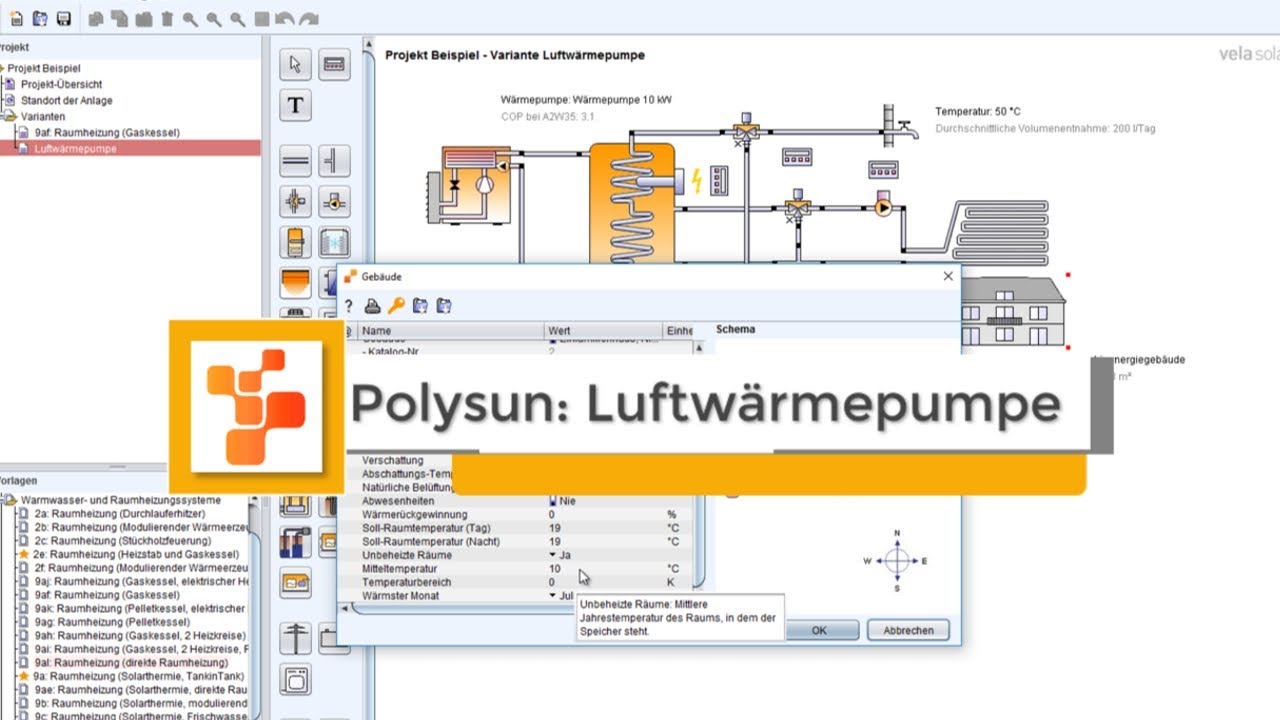Viewport: 1280px width, 720px height.
Task: Click the compass rose in Schema panel
Action: click(897, 561)
